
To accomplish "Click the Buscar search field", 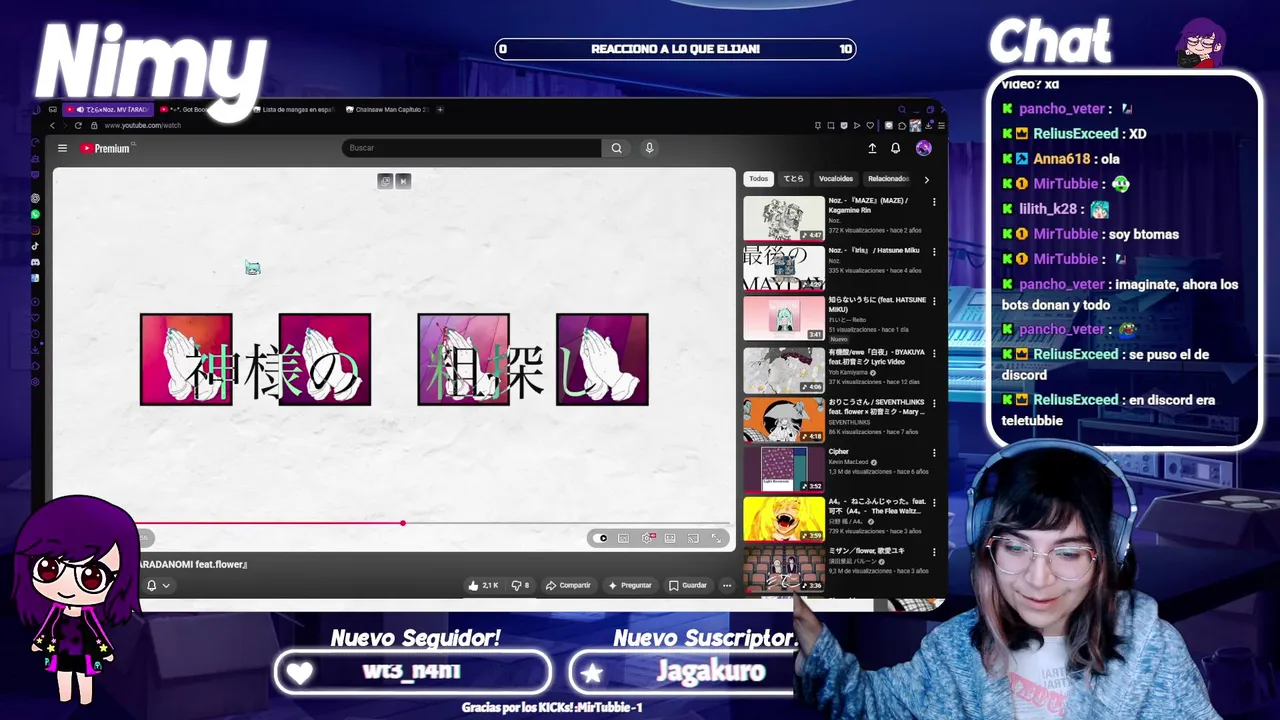I will (x=472, y=148).
